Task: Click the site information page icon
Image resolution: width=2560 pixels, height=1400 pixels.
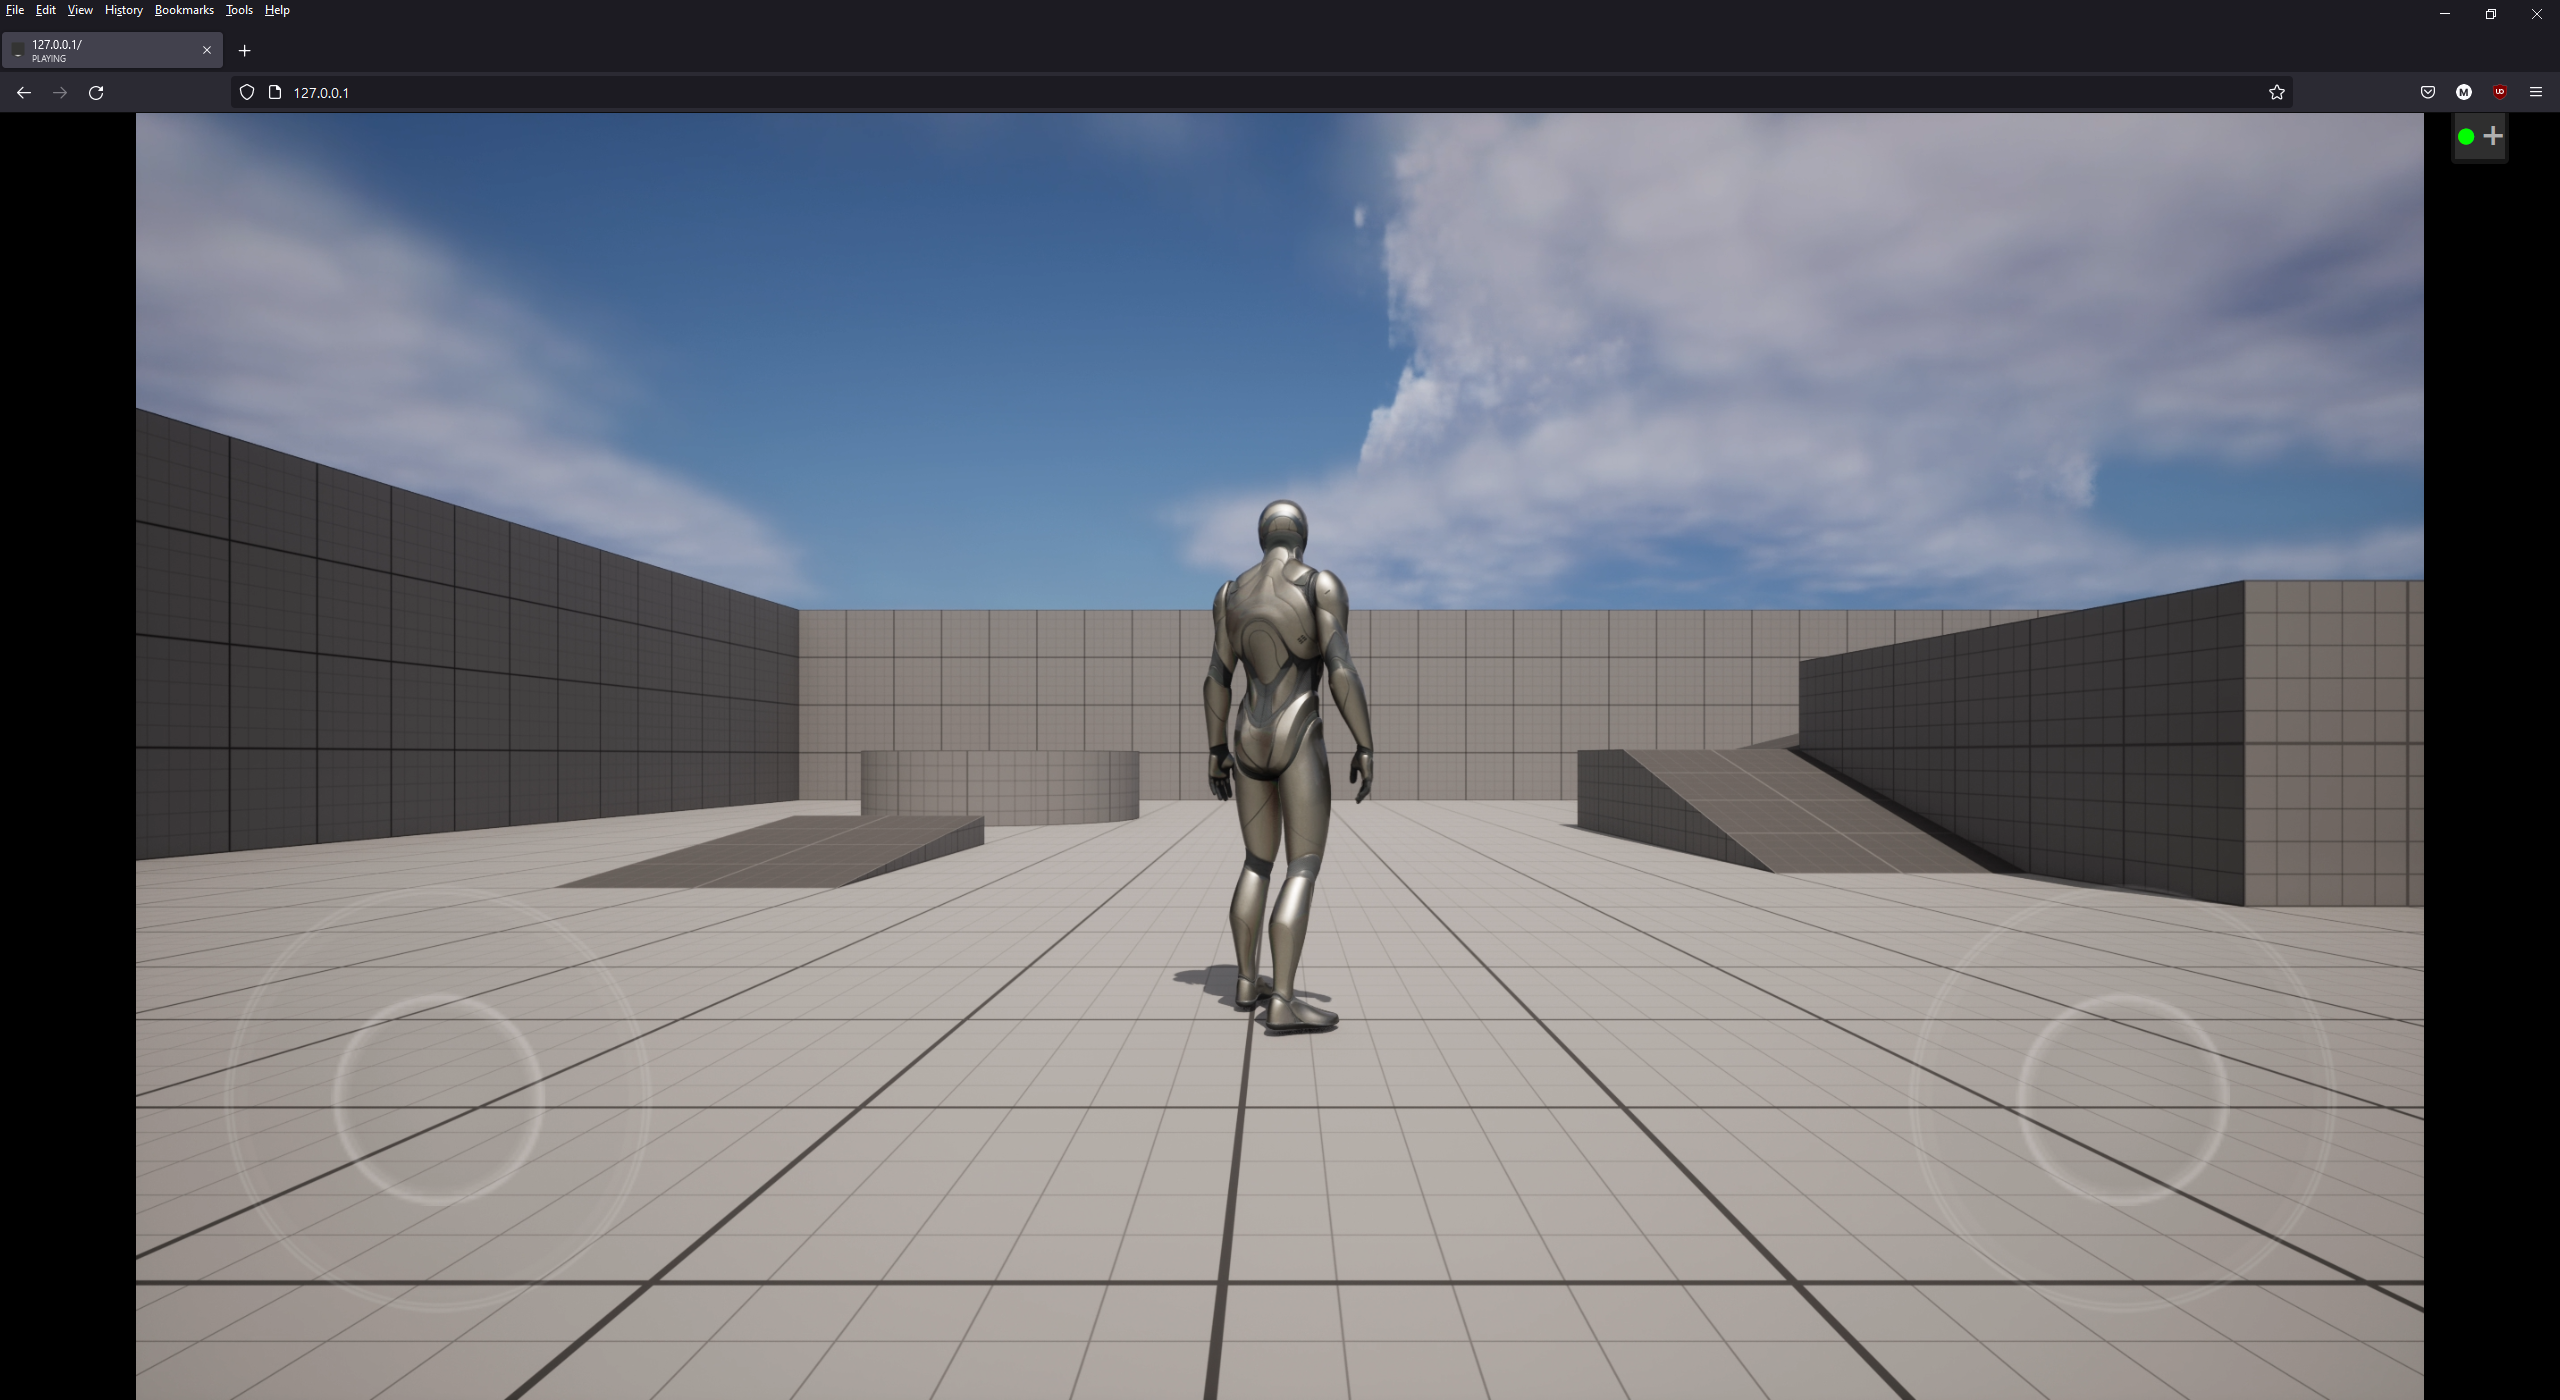Action: [275, 92]
